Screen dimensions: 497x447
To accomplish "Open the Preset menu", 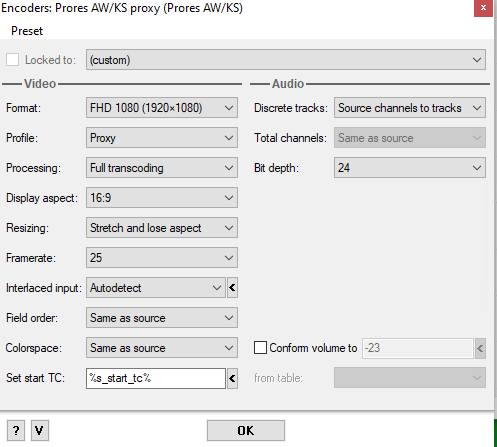I will pos(27,31).
